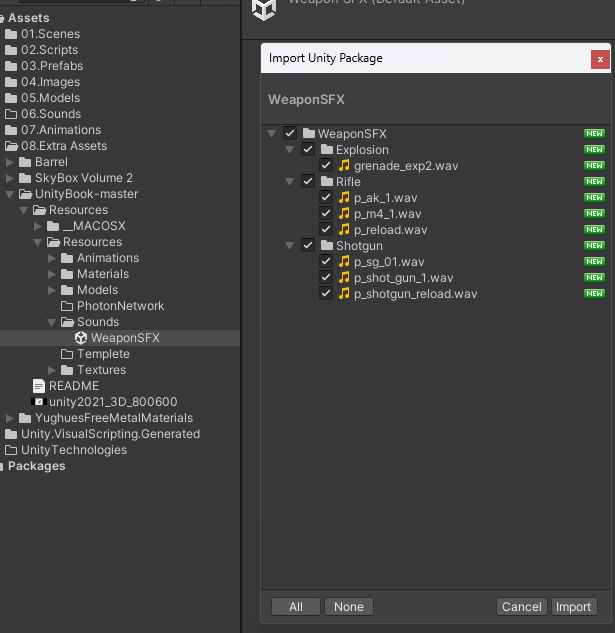The height and width of the screenshot is (633, 615).
Task: Click the music note icon for p_shot_gun_1.wav
Action: 344,278
